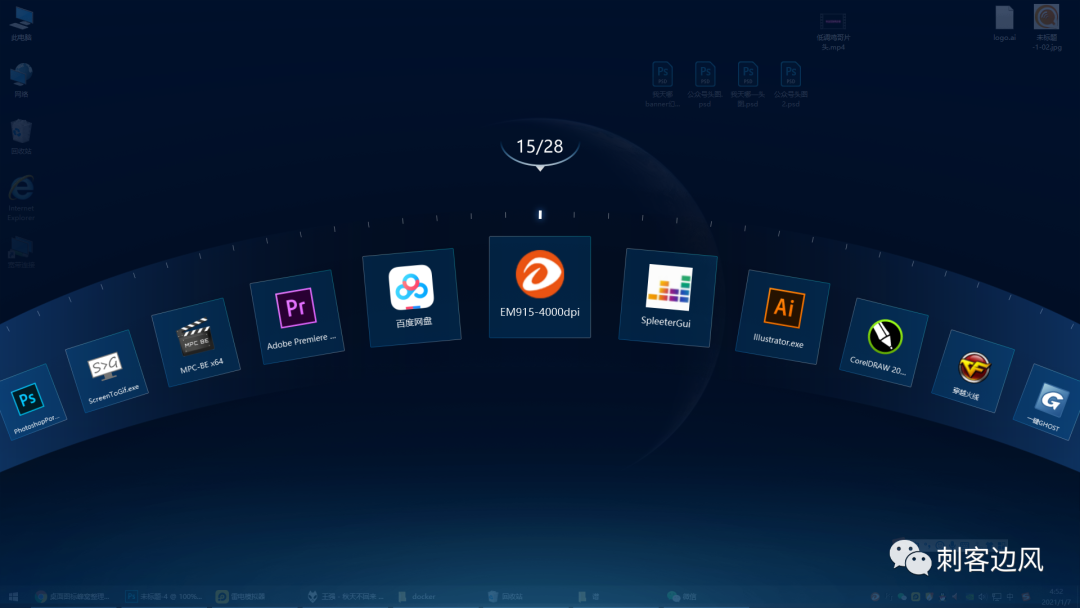Open the PhotoshopPortable tile
The width and height of the screenshot is (1080, 608).
pos(33,402)
